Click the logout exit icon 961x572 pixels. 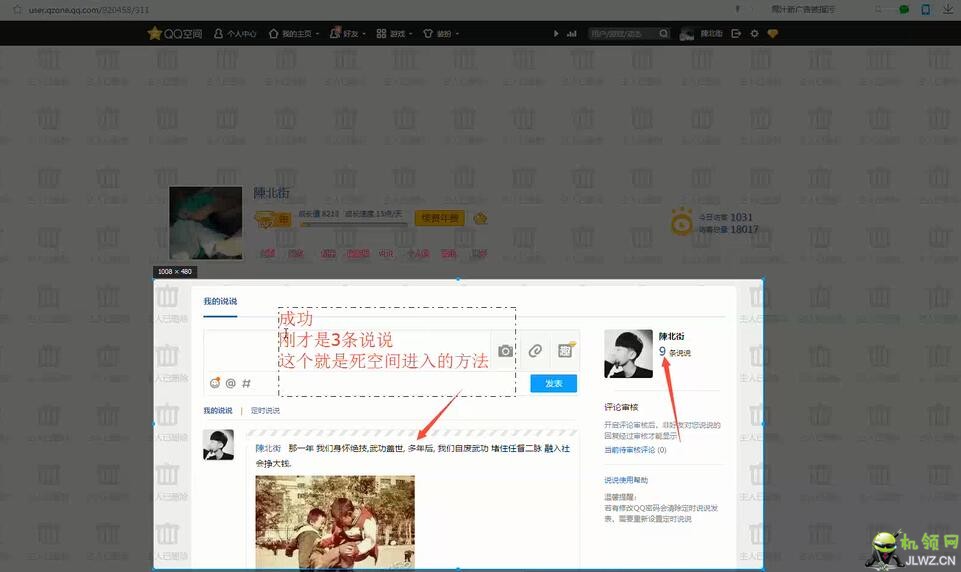pyautogui.click(x=736, y=34)
